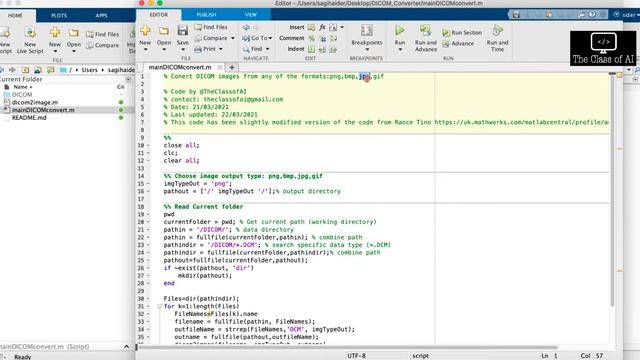Switch to the PLOTS tab
The height and width of the screenshot is (360, 640).
tap(59, 16)
